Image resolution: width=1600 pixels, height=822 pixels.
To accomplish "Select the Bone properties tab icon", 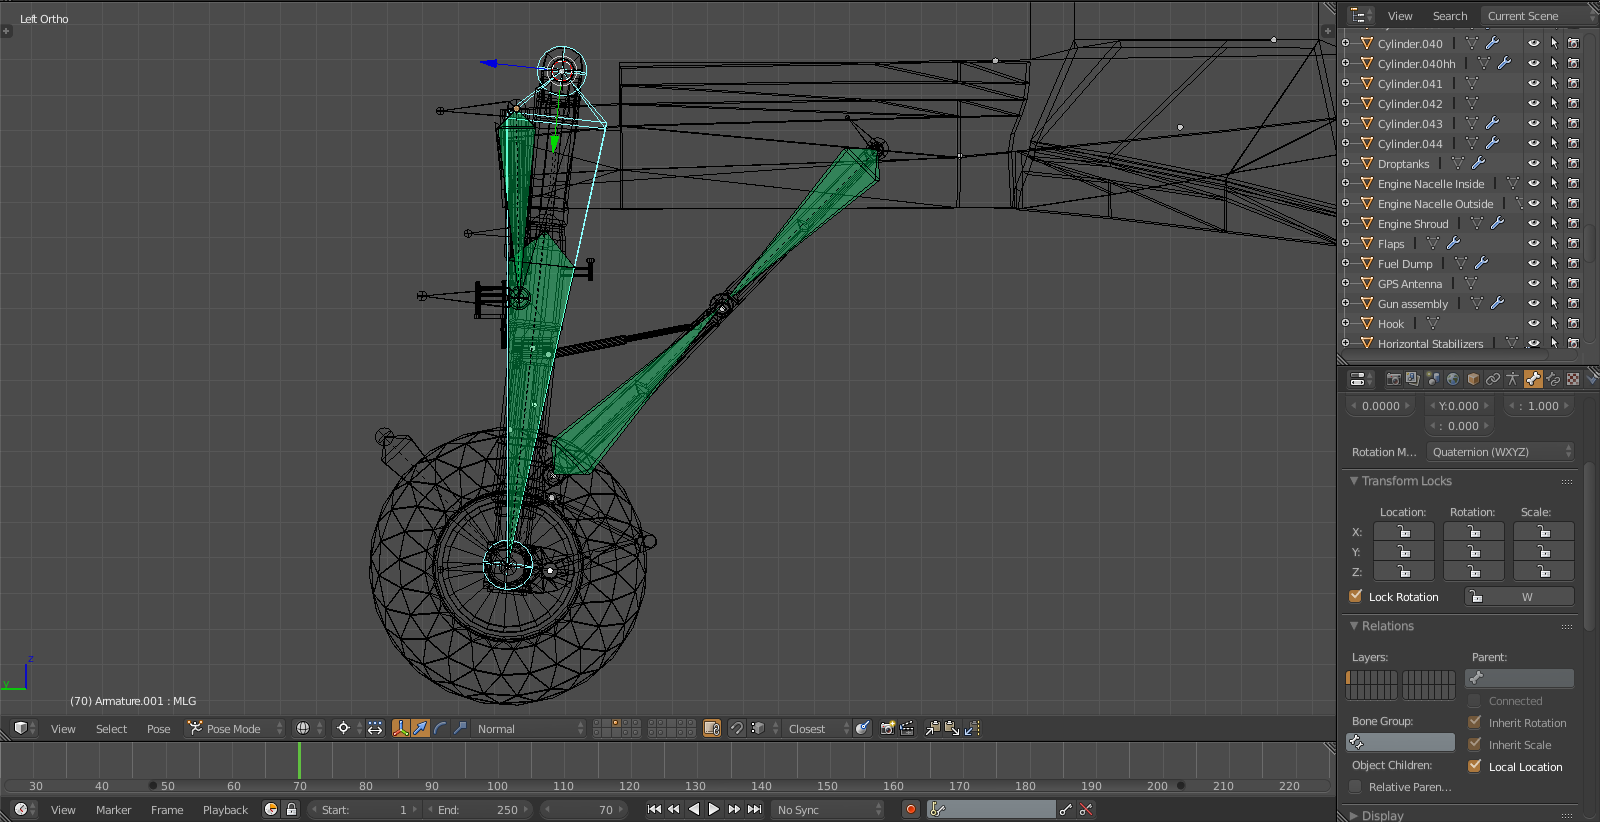I will [x=1533, y=379].
